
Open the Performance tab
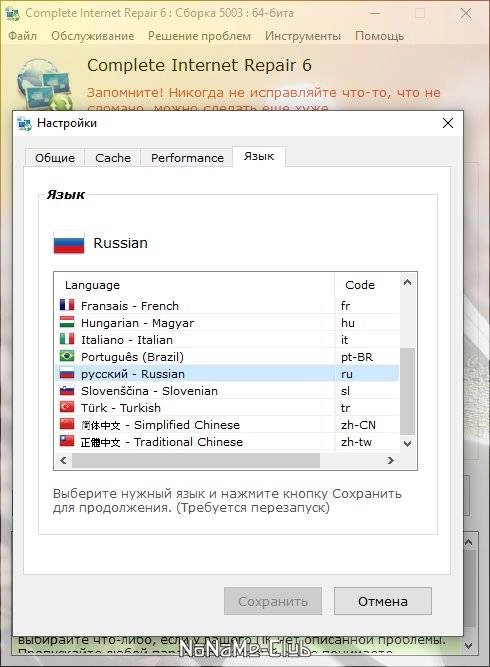[187, 158]
